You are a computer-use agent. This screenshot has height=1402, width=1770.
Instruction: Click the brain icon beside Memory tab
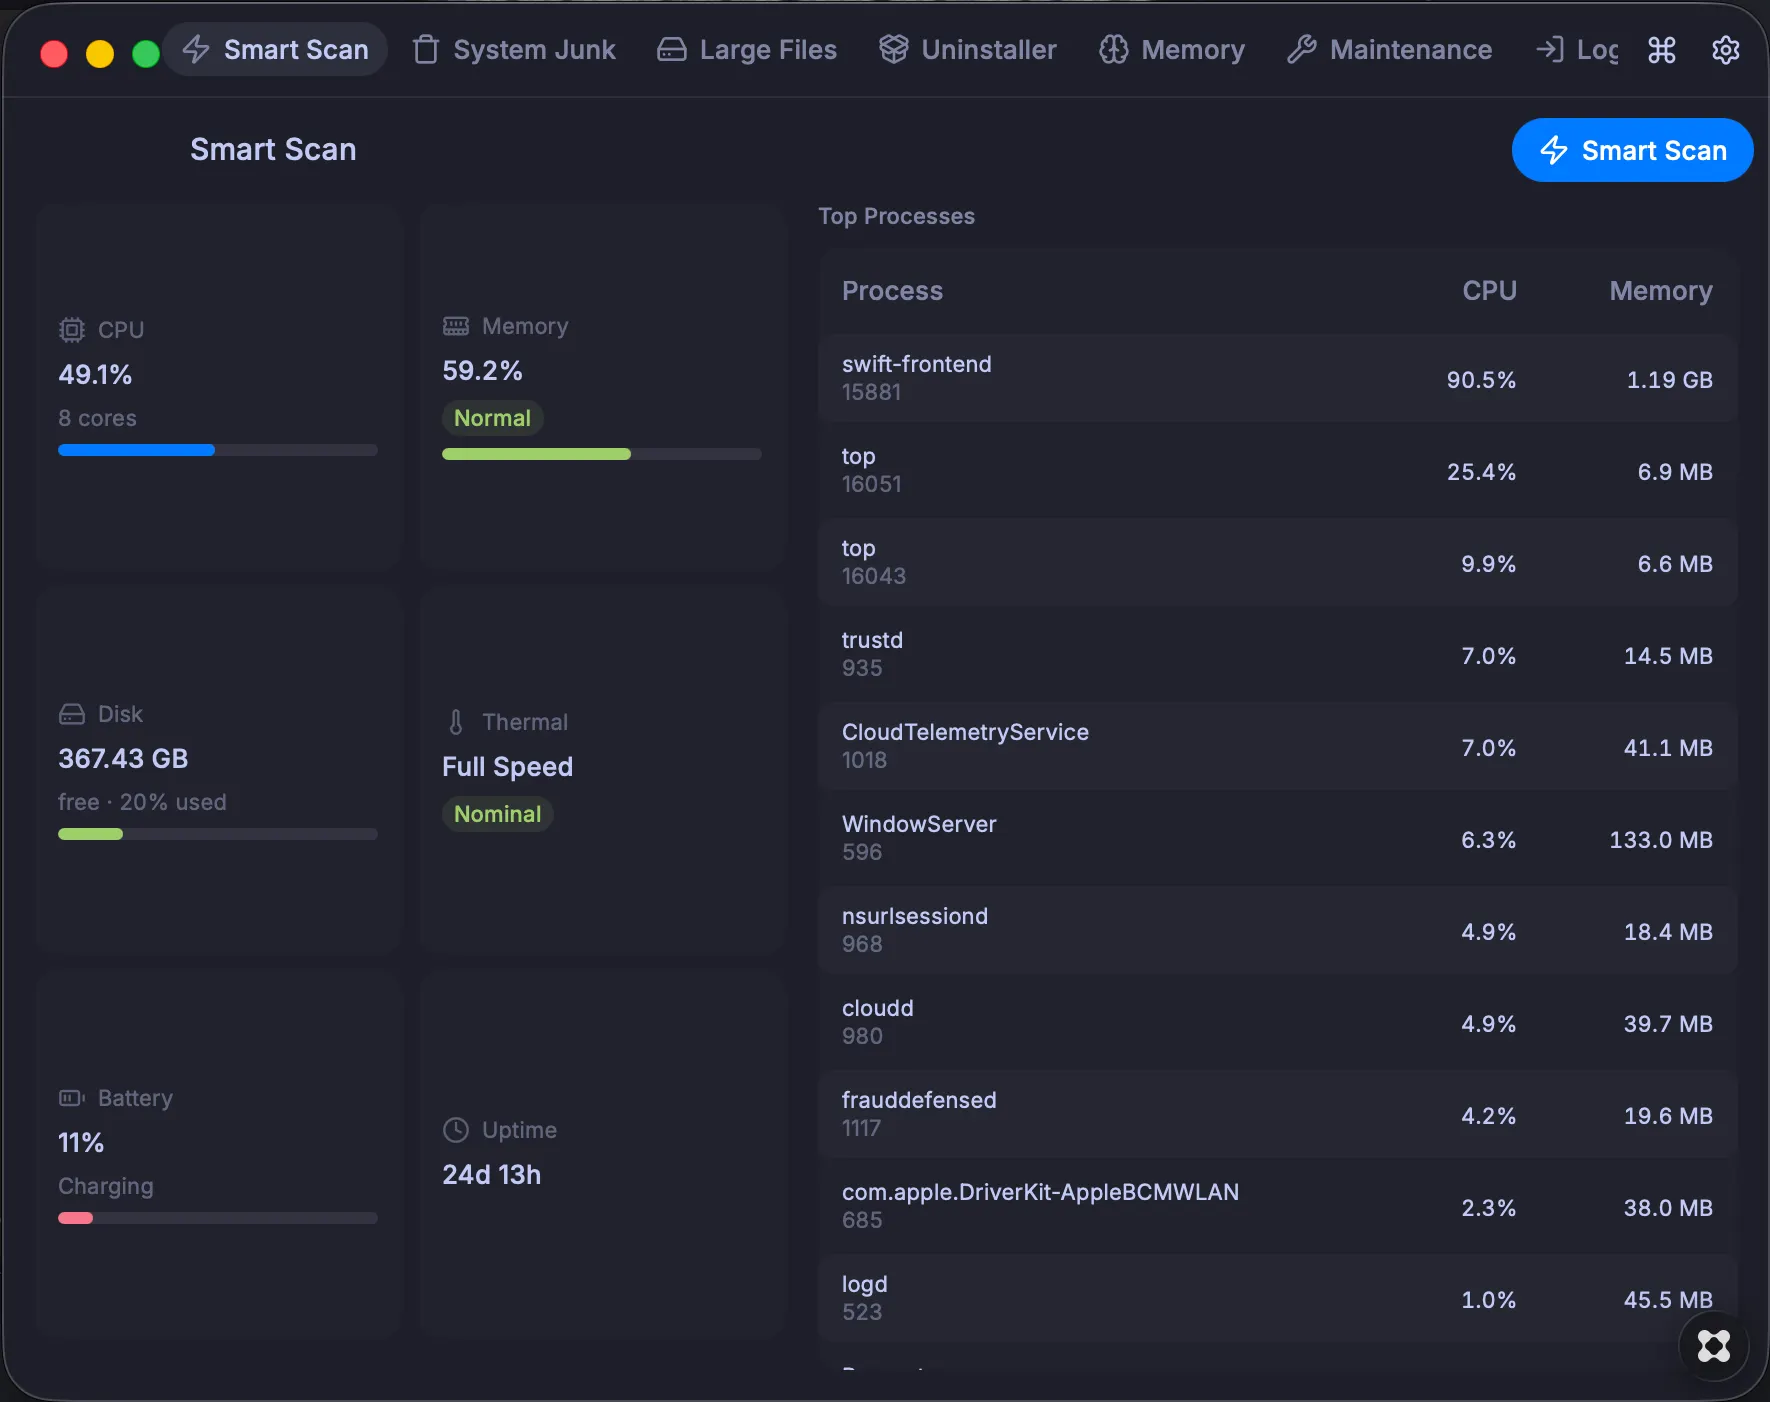(1113, 49)
